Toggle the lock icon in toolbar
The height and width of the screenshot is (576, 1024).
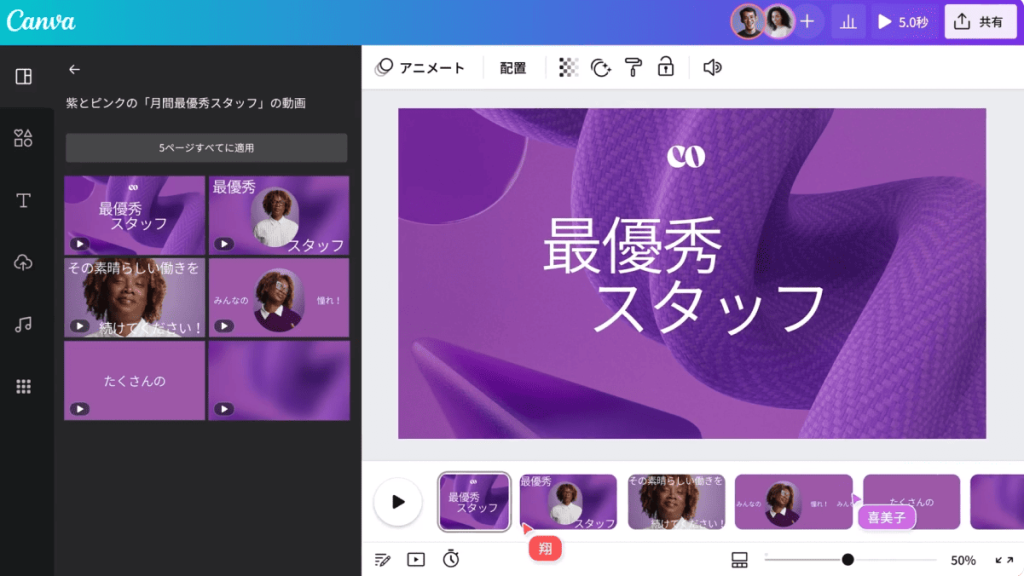[665, 67]
